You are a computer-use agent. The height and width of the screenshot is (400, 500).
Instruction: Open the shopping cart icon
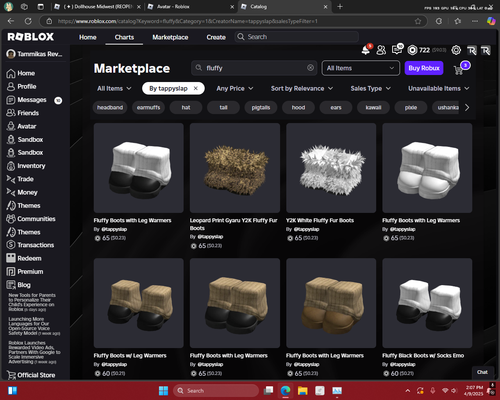(459, 70)
